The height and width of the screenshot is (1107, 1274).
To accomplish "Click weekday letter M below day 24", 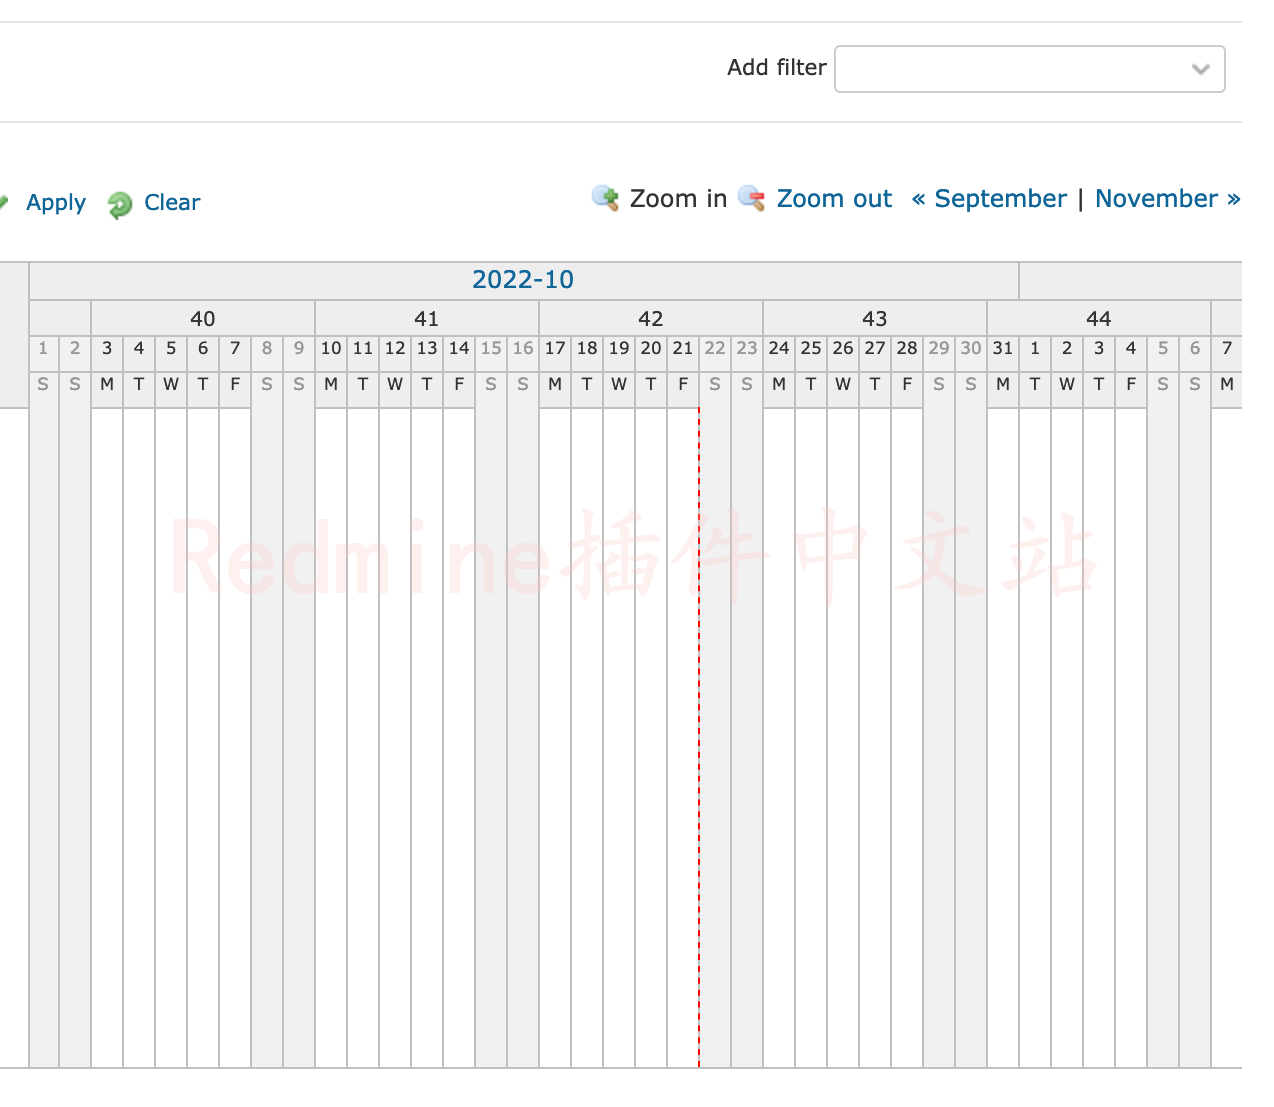I will 779,384.
